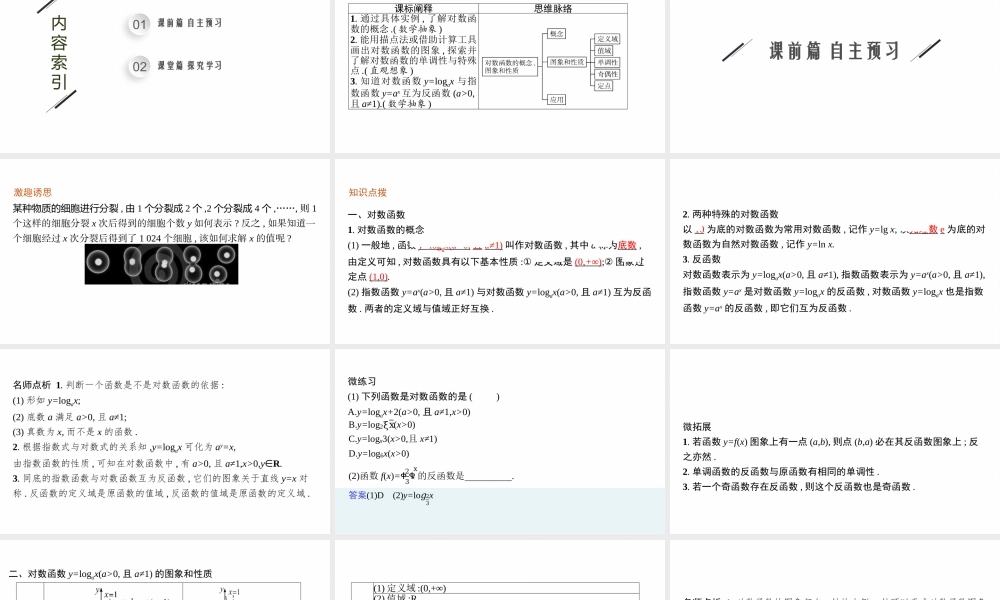Select the 定点 node in the diagram
Image resolution: width=1000 pixels, height=600 pixels.
604,86
